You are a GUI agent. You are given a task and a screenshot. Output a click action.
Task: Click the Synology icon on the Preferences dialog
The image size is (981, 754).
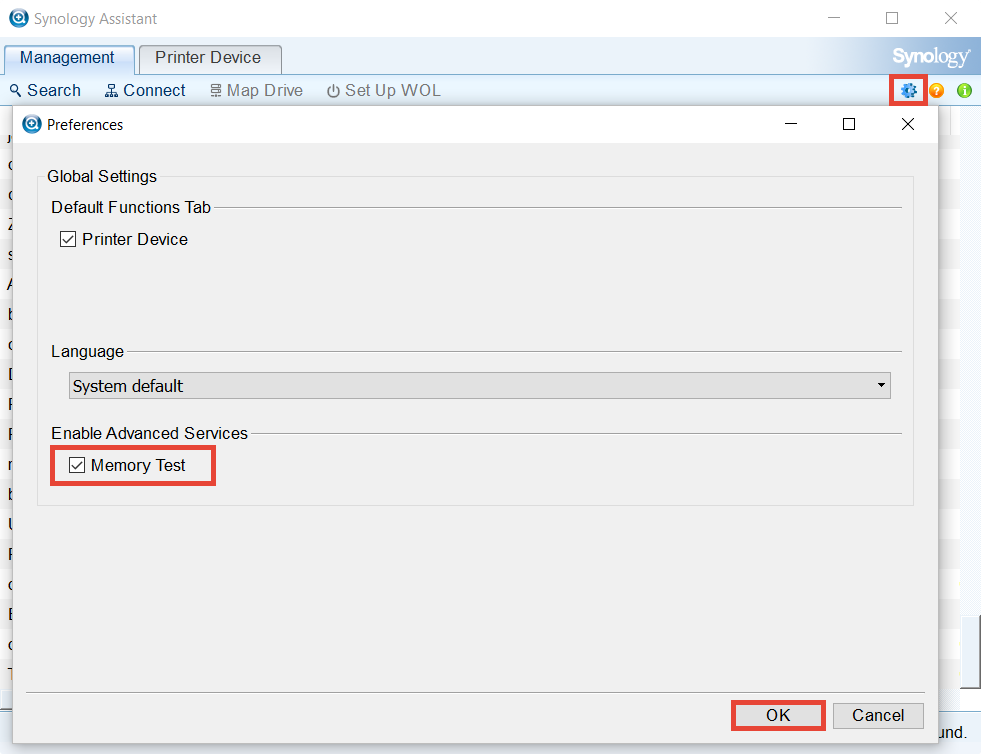click(31, 124)
